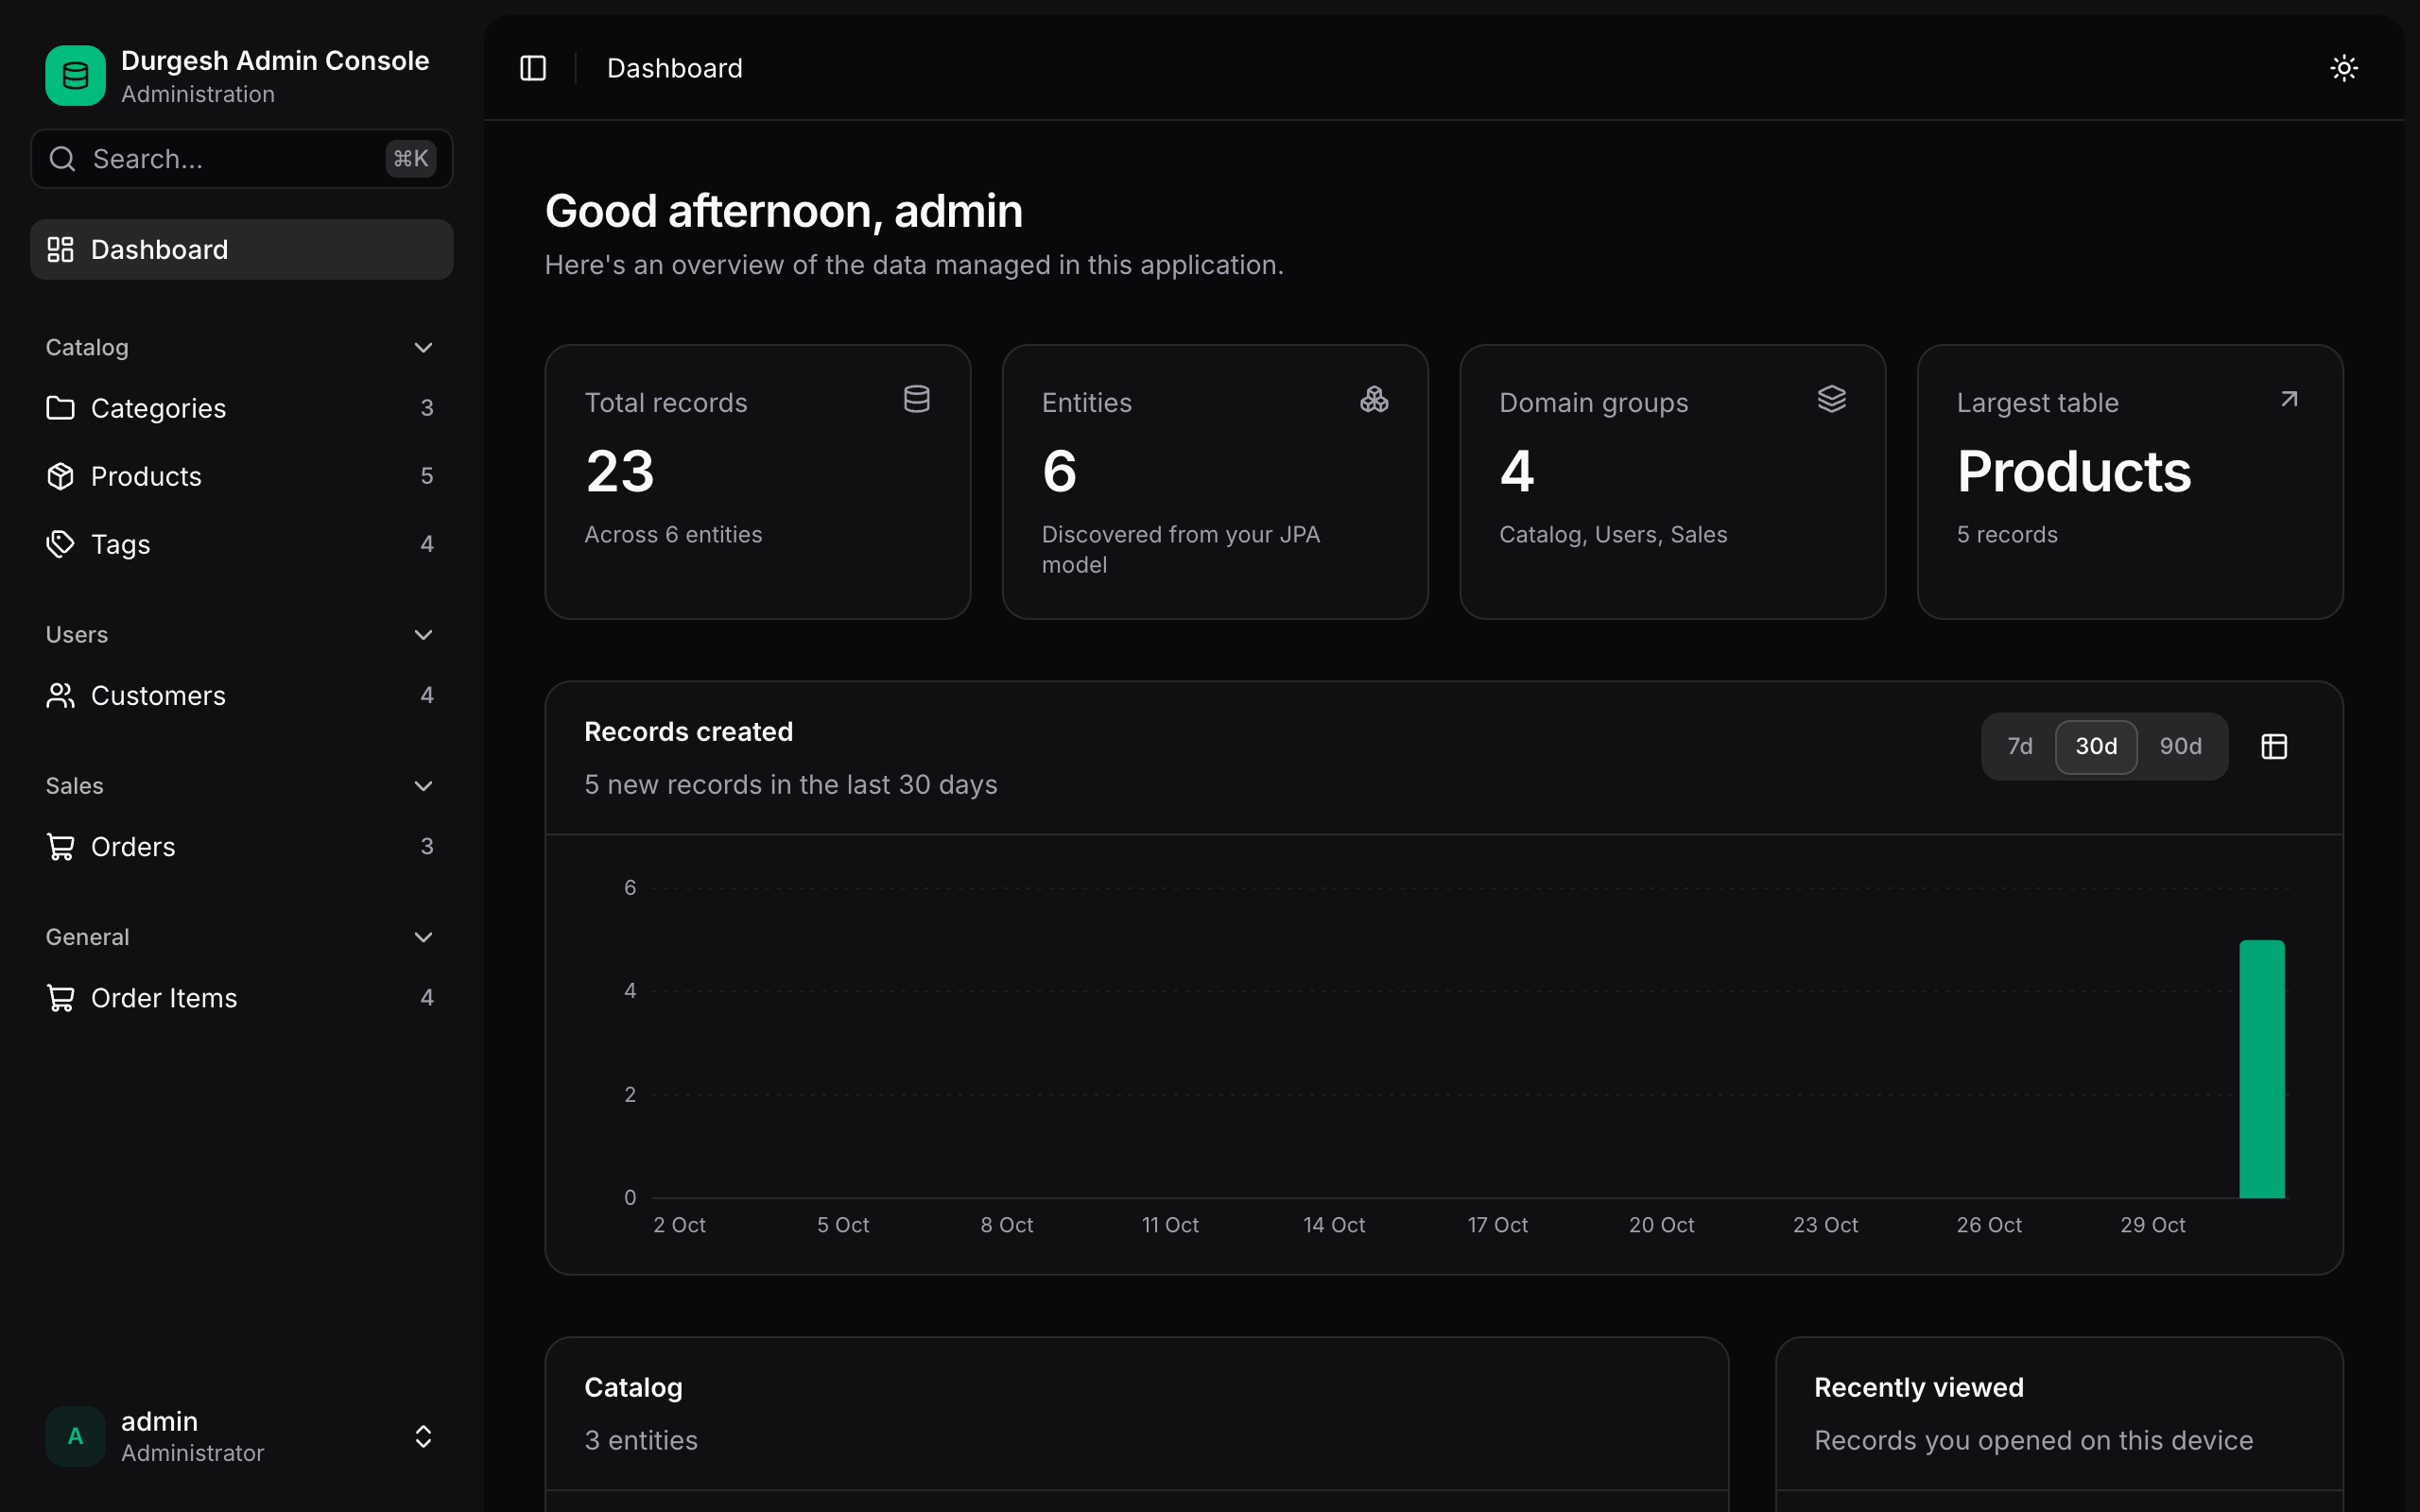Screen dimensions: 2420x1512
Task: Focus the Search... input field
Action: 242,158
